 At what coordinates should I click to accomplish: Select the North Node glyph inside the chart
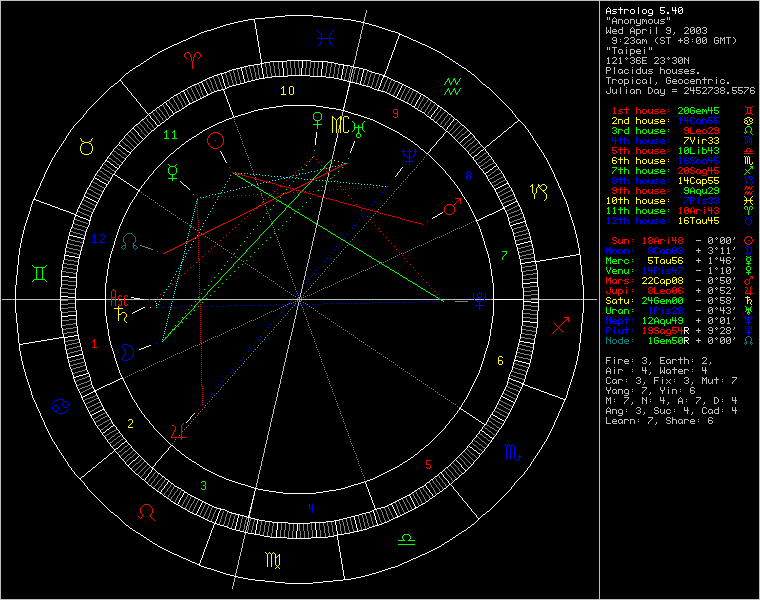(131, 241)
